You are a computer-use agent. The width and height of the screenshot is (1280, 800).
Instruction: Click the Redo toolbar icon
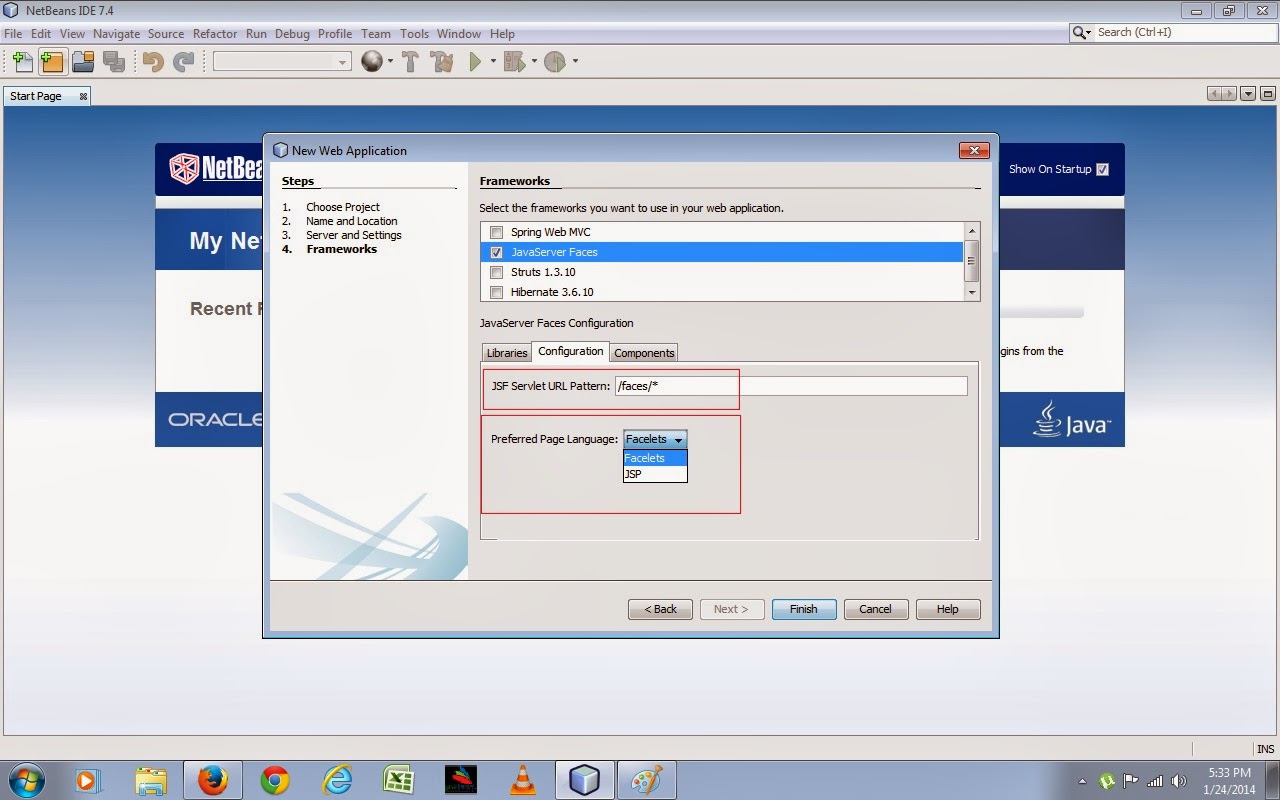[183, 62]
